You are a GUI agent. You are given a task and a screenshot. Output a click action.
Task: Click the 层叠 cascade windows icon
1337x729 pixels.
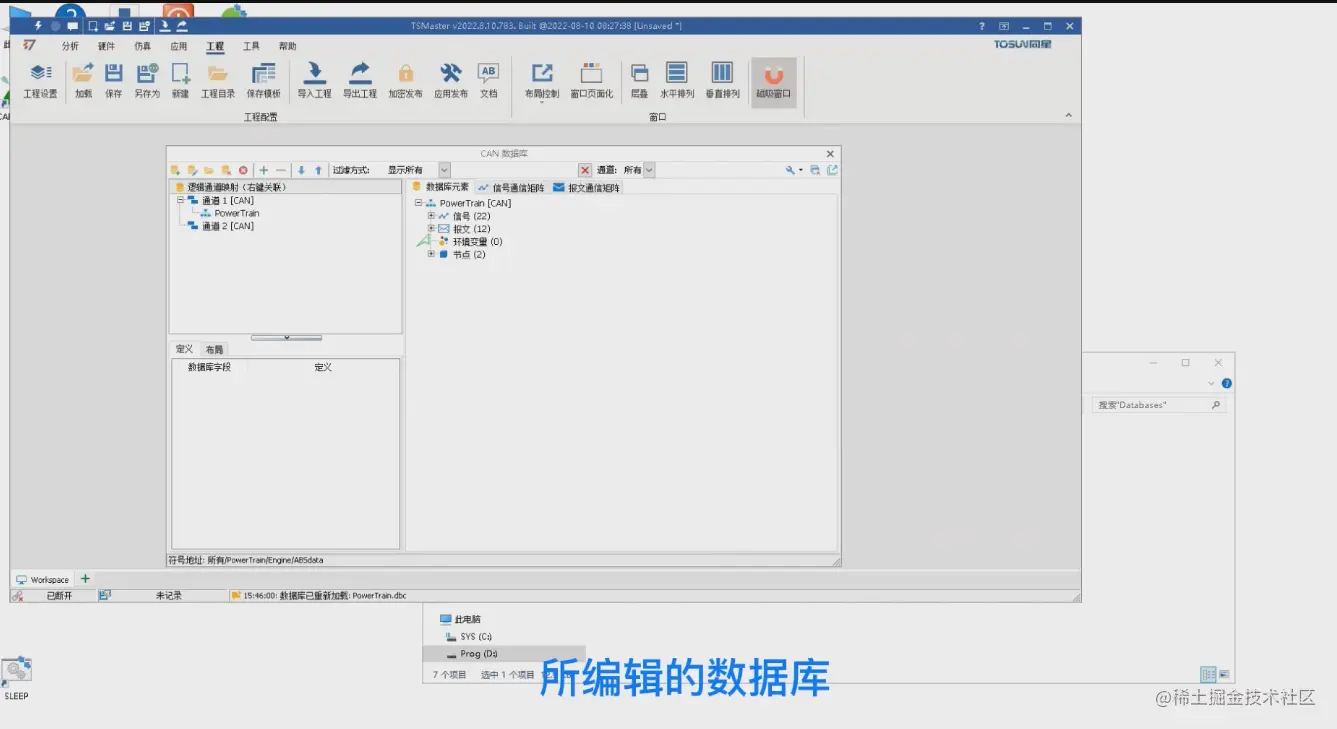click(639, 80)
